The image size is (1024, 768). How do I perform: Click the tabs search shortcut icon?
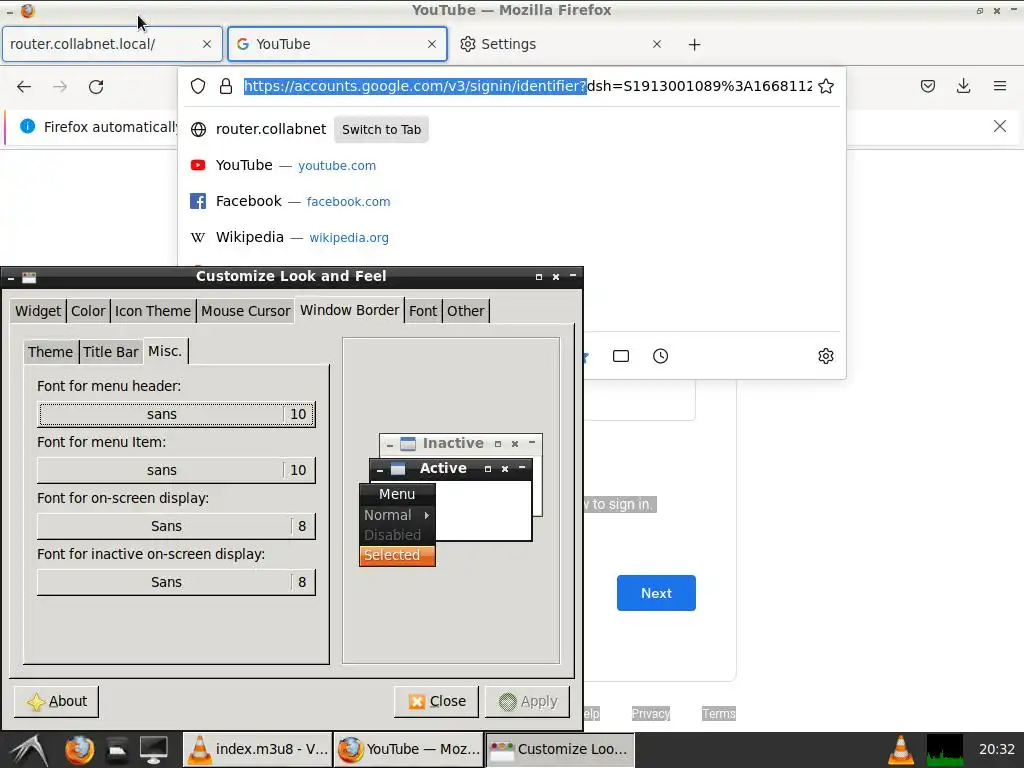click(621, 356)
